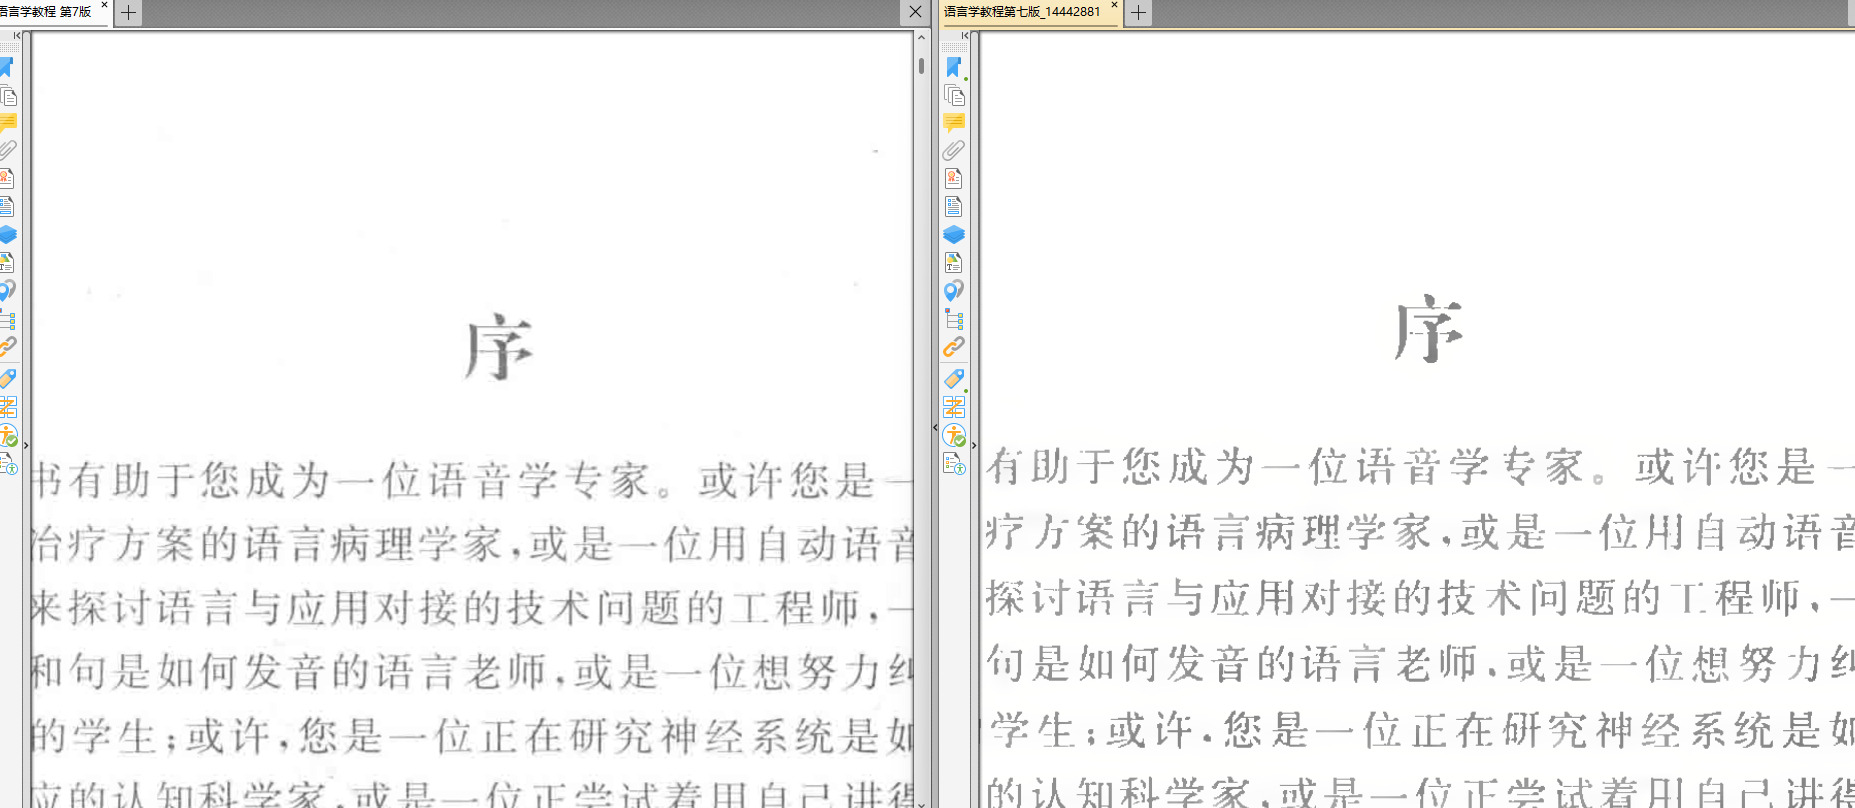This screenshot has height=808, width=1855.
Task: Open reading Order pane in right document
Action: click(x=954, y=406)
